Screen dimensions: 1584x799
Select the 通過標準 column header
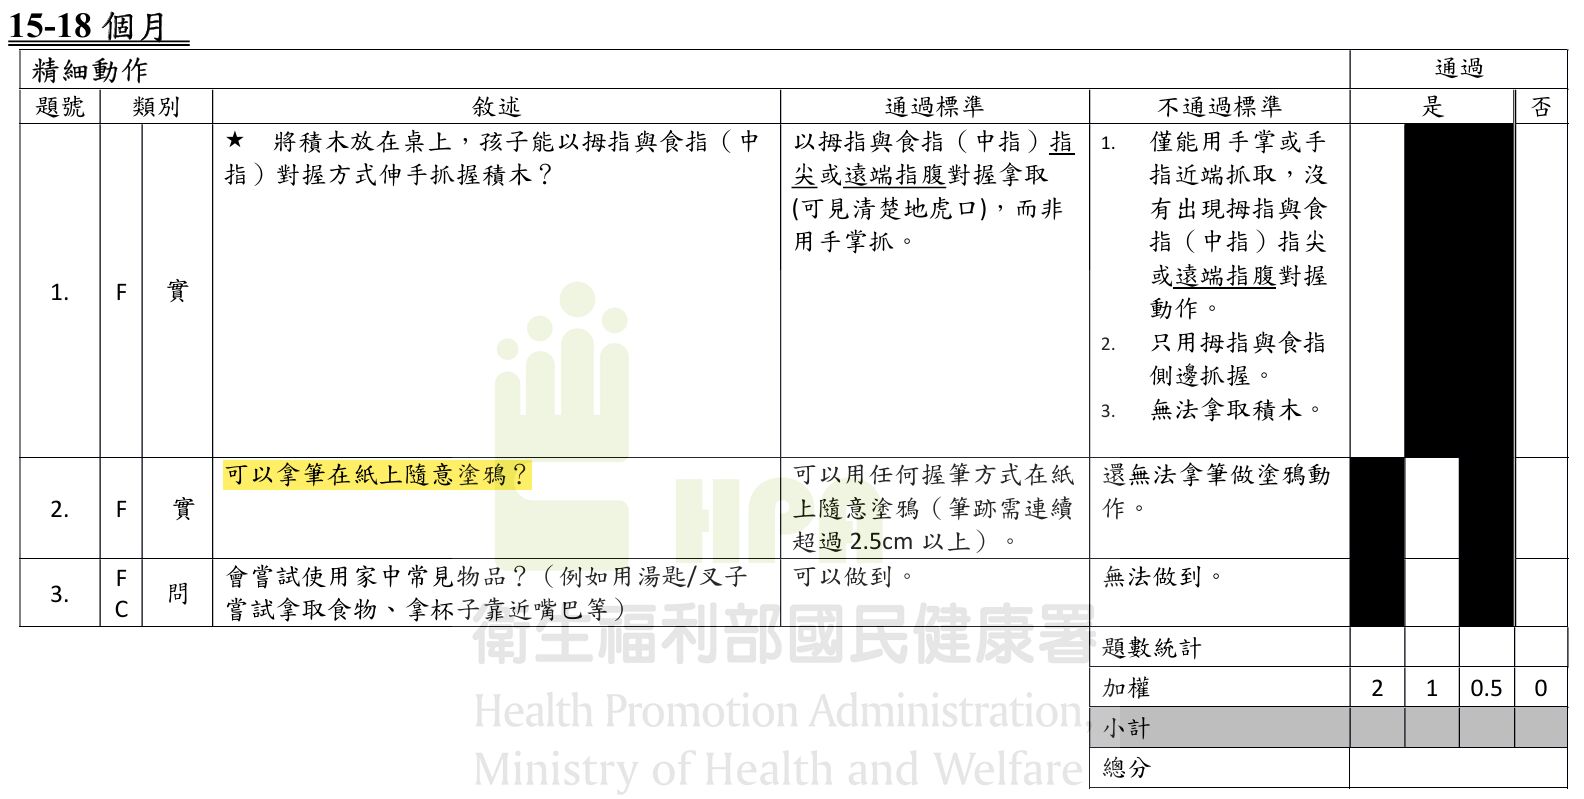pos(934,107)
